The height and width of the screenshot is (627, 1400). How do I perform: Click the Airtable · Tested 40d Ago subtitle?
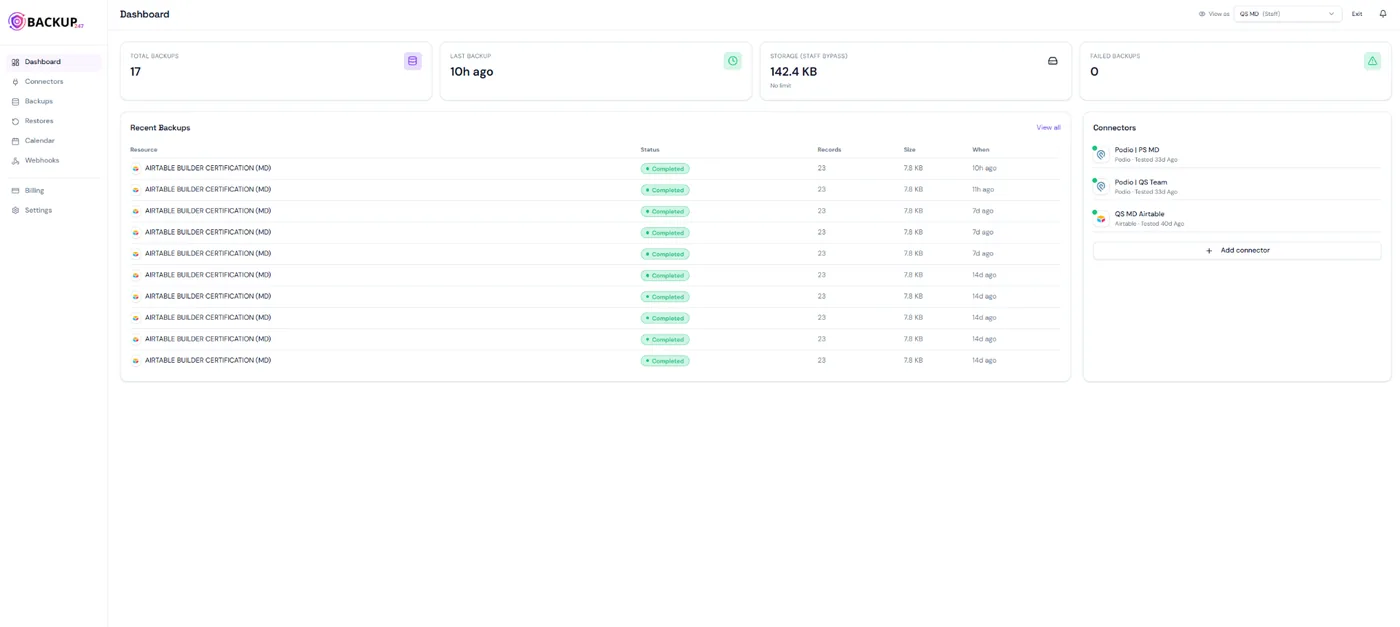(1149, 224)
